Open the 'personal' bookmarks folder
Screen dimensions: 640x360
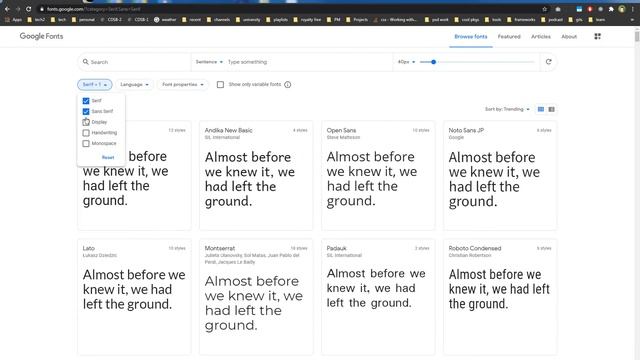84,20
